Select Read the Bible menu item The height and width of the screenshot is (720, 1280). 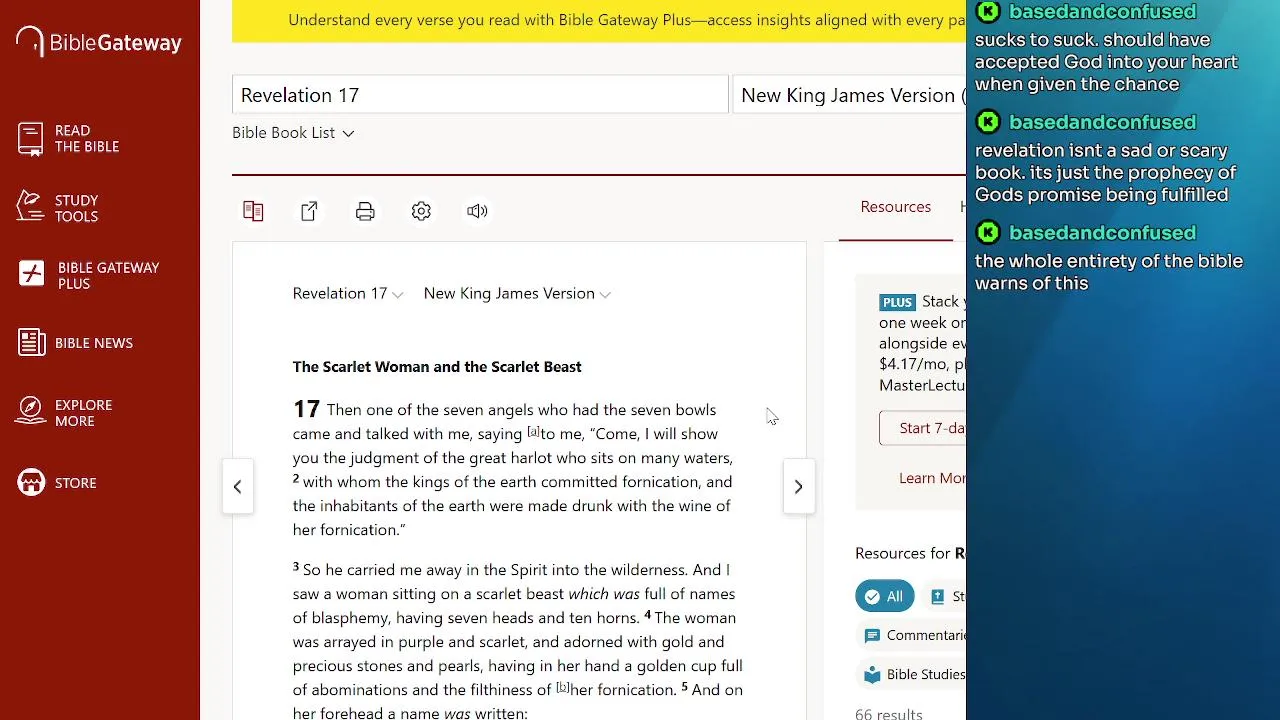click(x=87, y=139)
